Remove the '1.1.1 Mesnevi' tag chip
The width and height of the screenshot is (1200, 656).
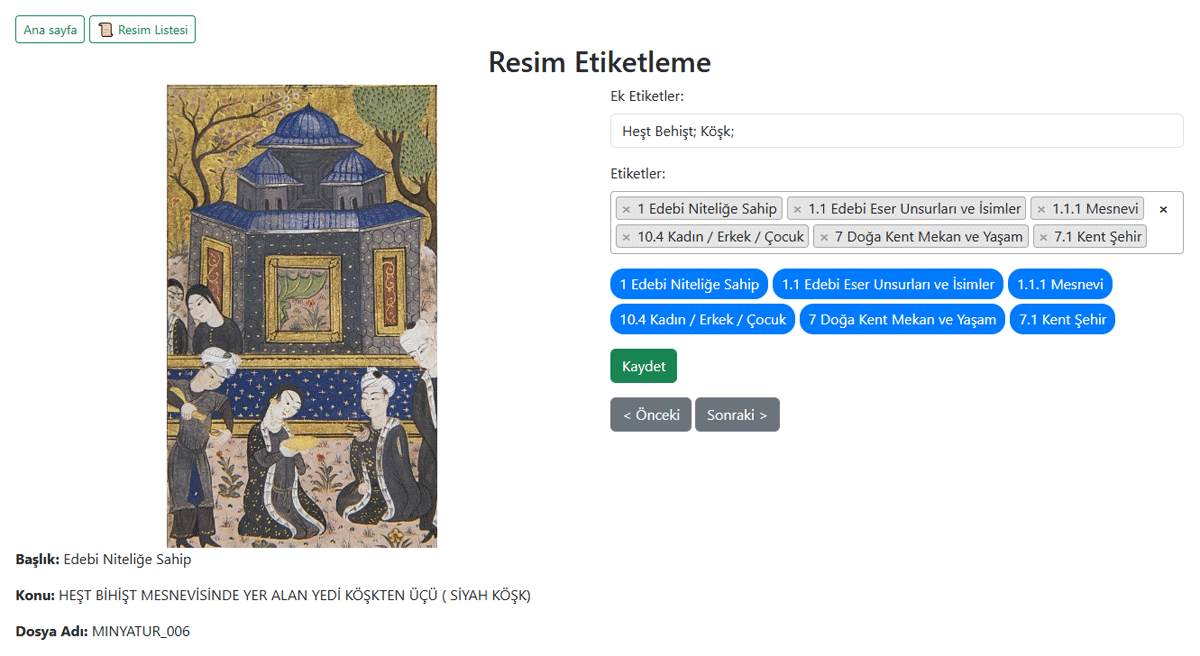[1041, 209]
